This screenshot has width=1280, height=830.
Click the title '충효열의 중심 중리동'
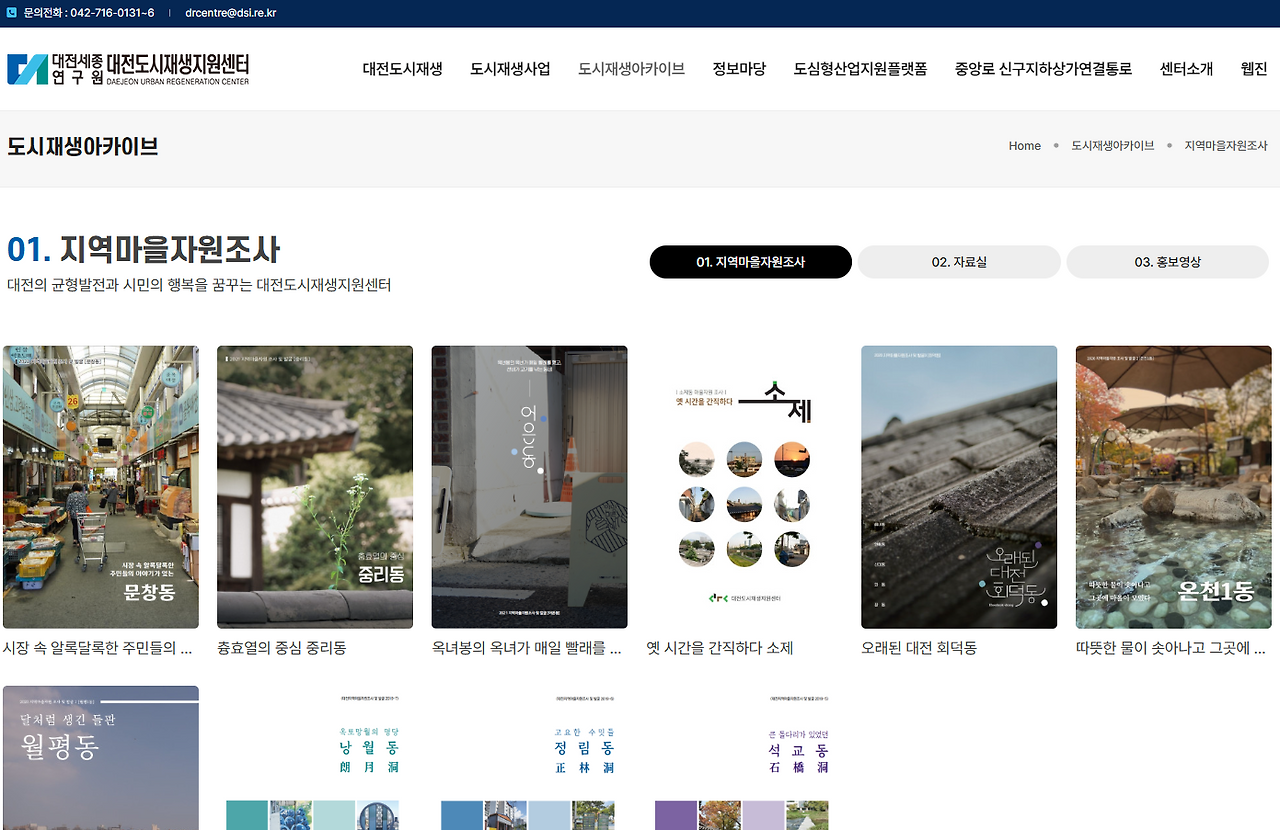[x=282, y=648]
